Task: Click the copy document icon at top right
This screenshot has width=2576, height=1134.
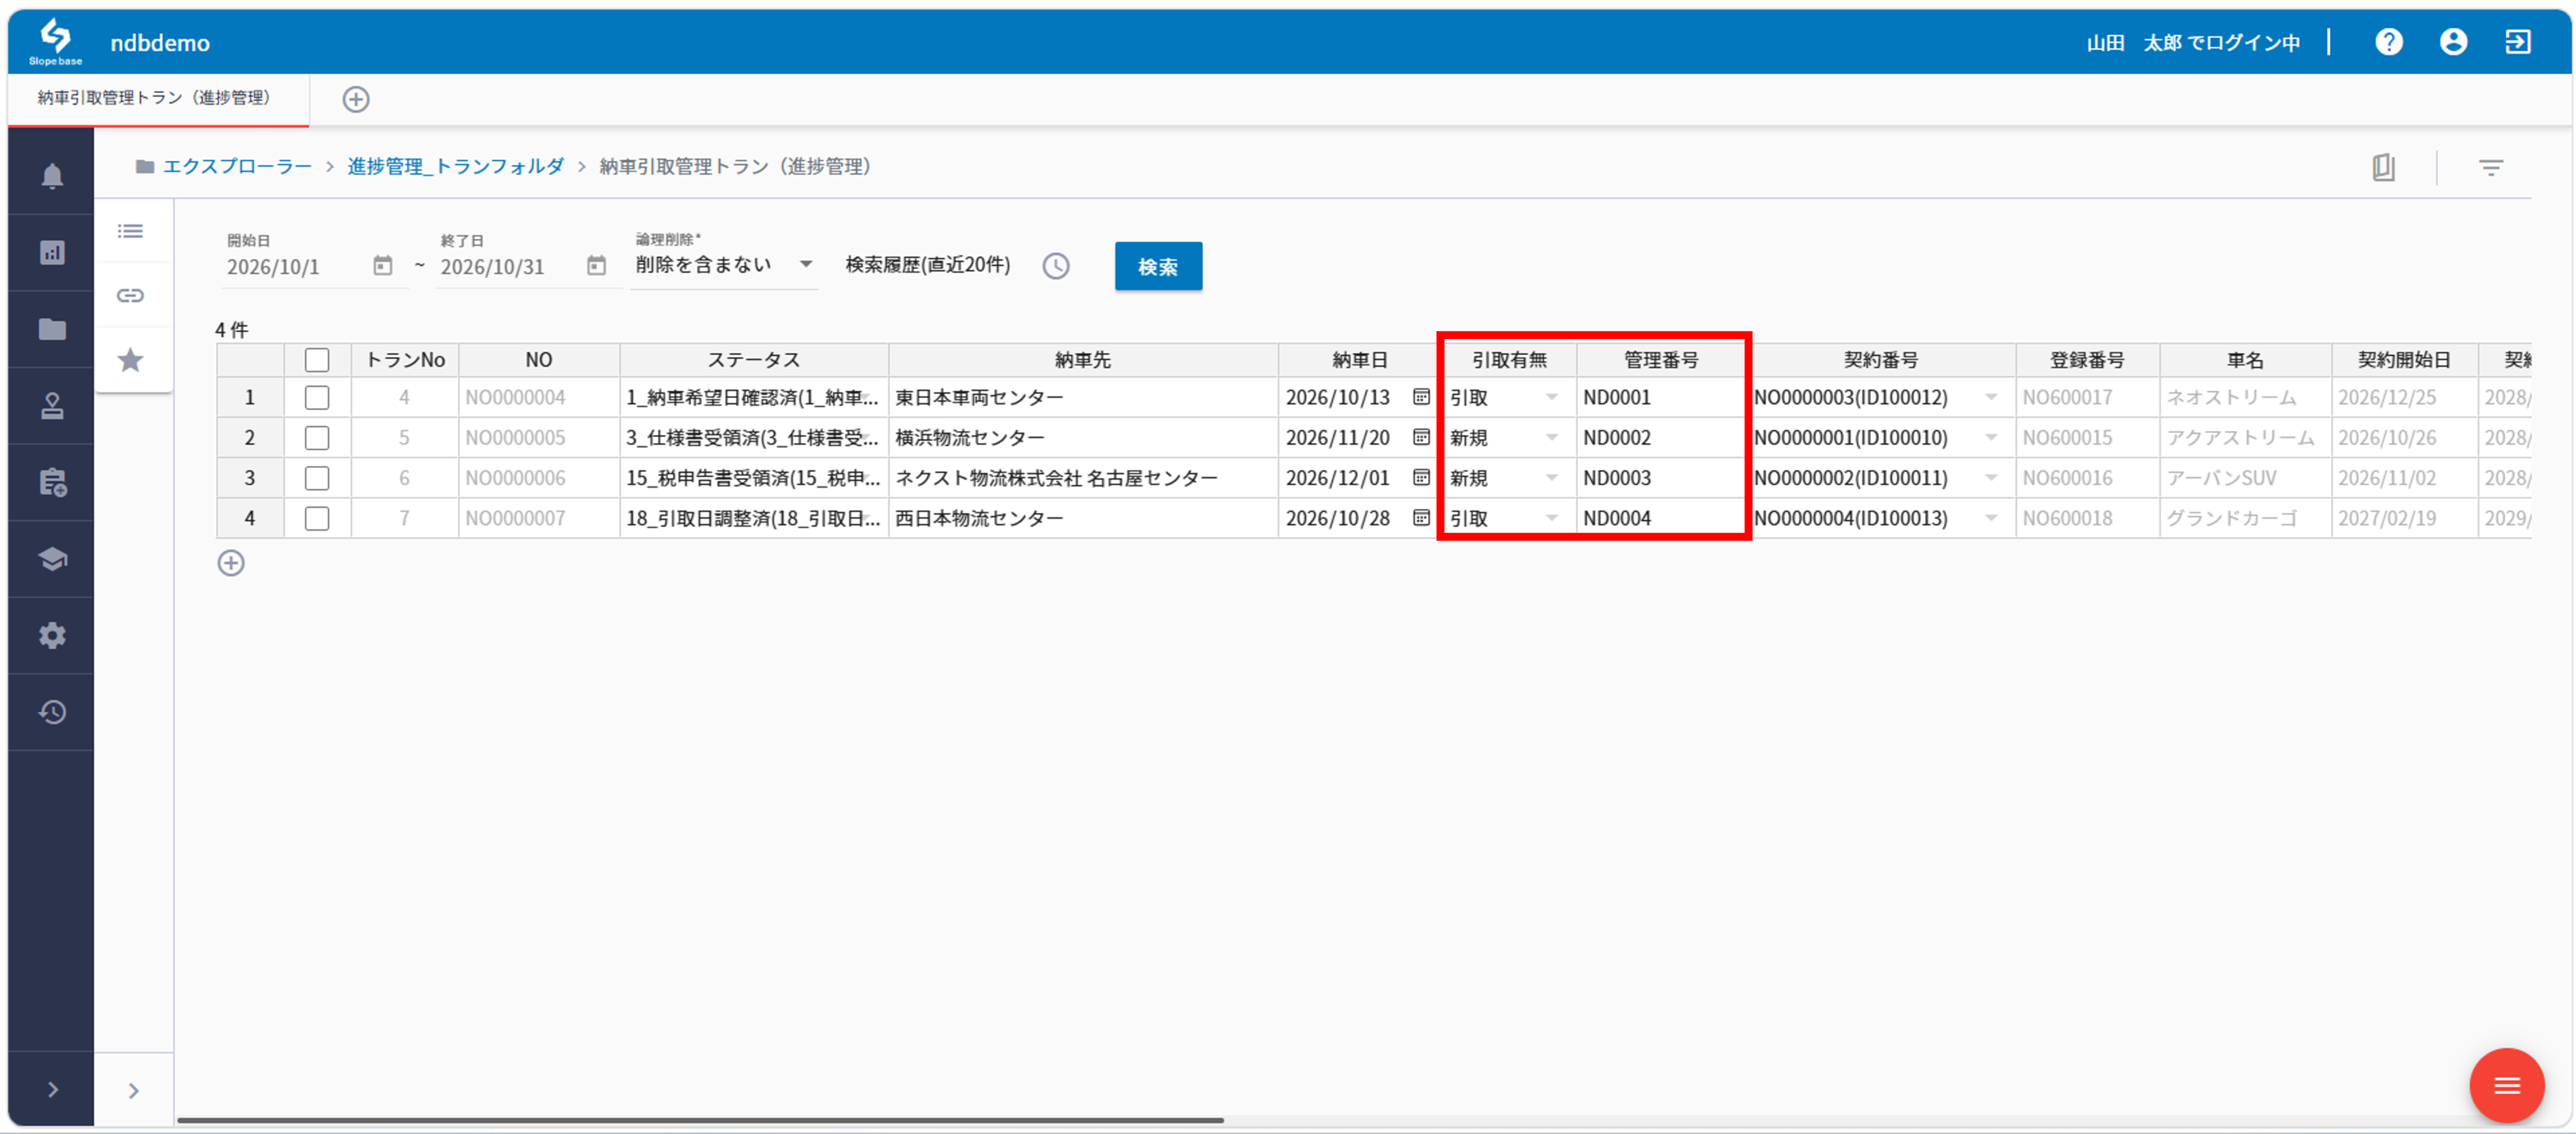Action: pos(2383,167)
